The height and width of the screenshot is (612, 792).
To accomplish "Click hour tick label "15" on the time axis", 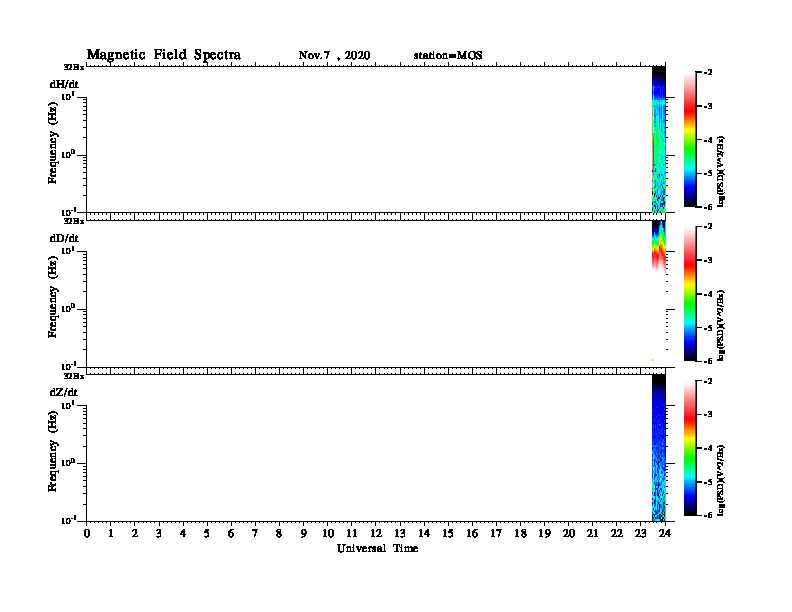I will tap(448, 534).
